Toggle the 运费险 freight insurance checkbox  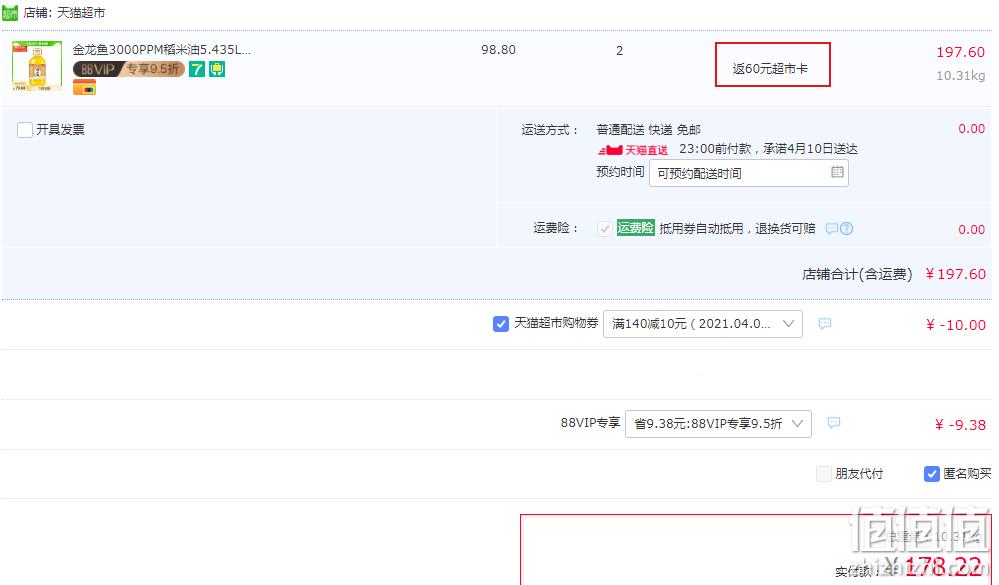click(x=605, y=229)
